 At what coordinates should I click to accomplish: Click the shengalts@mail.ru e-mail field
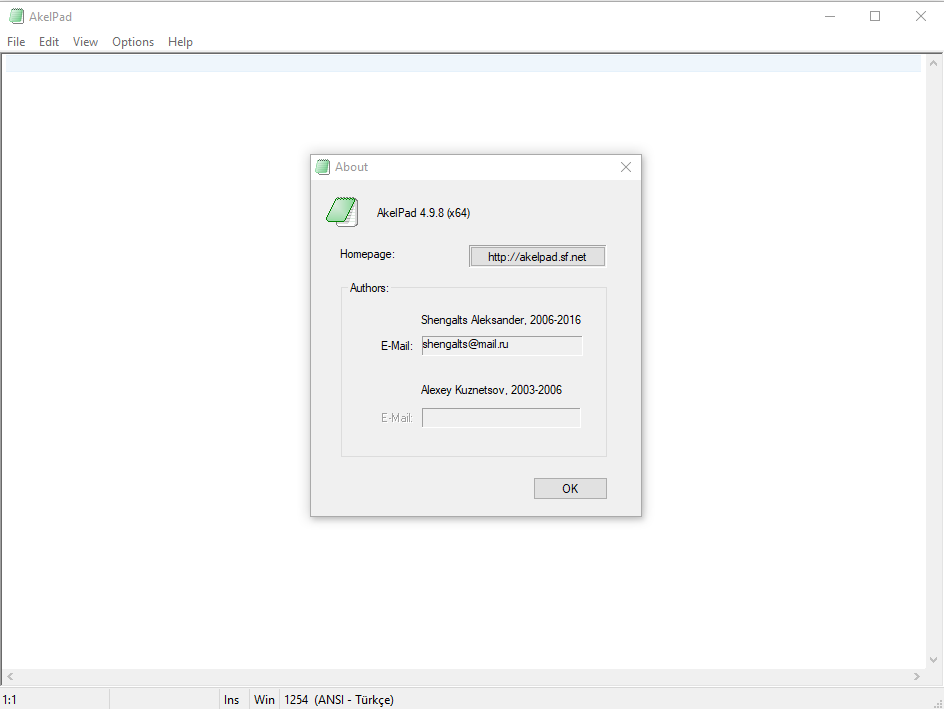[502, 345]
